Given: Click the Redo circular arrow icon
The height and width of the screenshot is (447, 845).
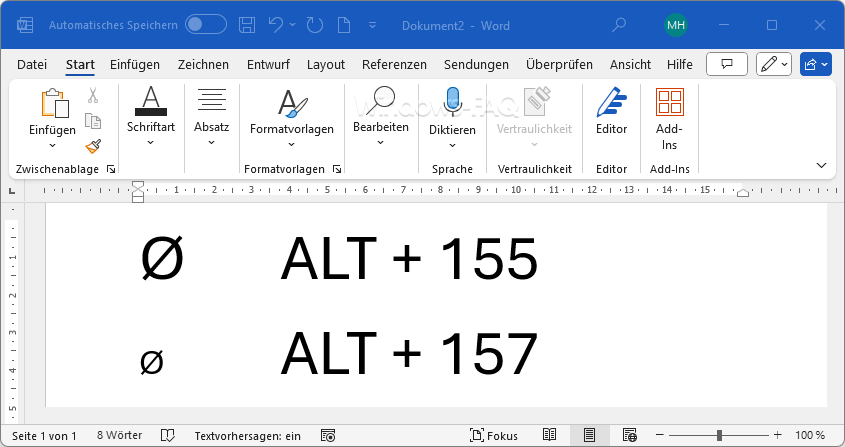Looking at the screenshot, I should 315,25.
